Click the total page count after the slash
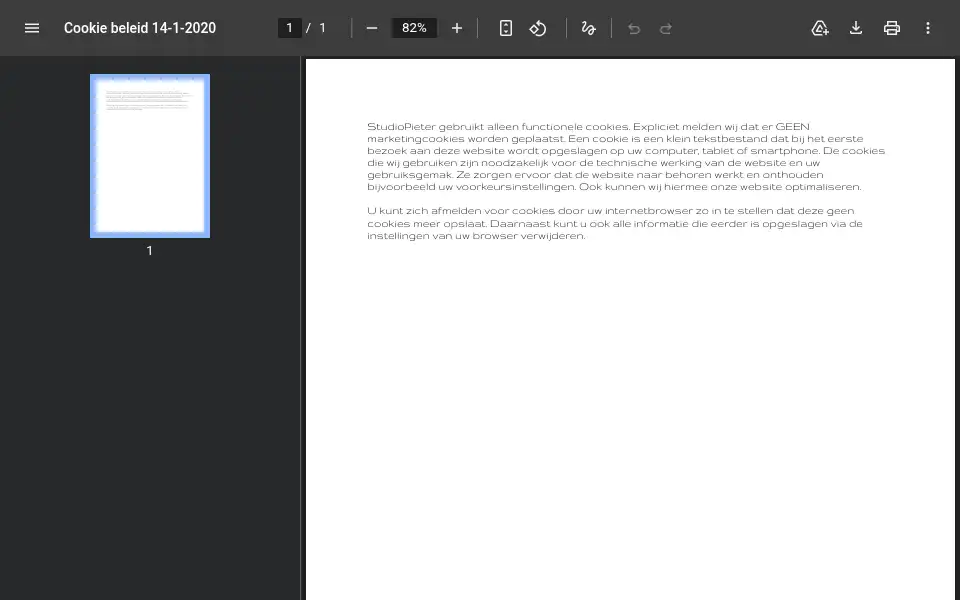Image resolution: width=960 pixels, height=600 pixels. tap(323, 28)
